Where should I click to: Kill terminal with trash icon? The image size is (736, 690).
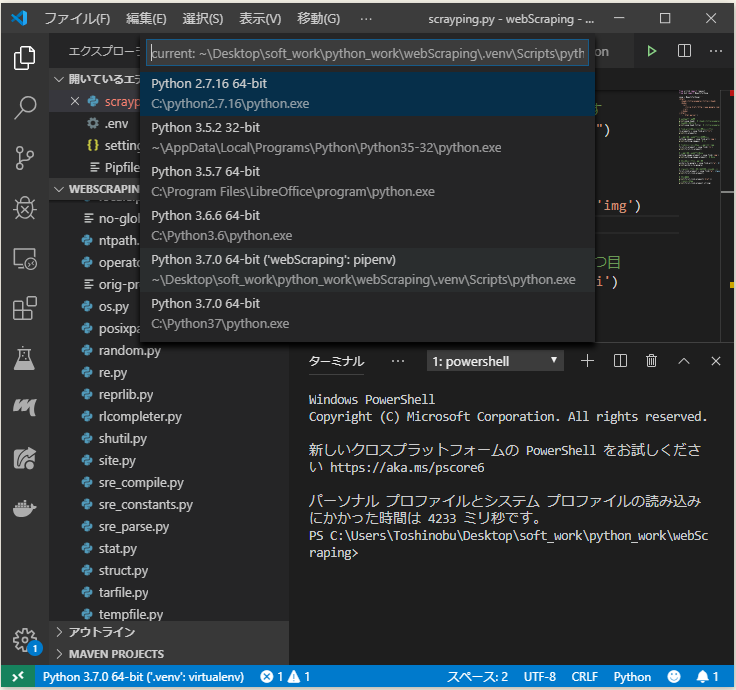(x=651, y=361)
